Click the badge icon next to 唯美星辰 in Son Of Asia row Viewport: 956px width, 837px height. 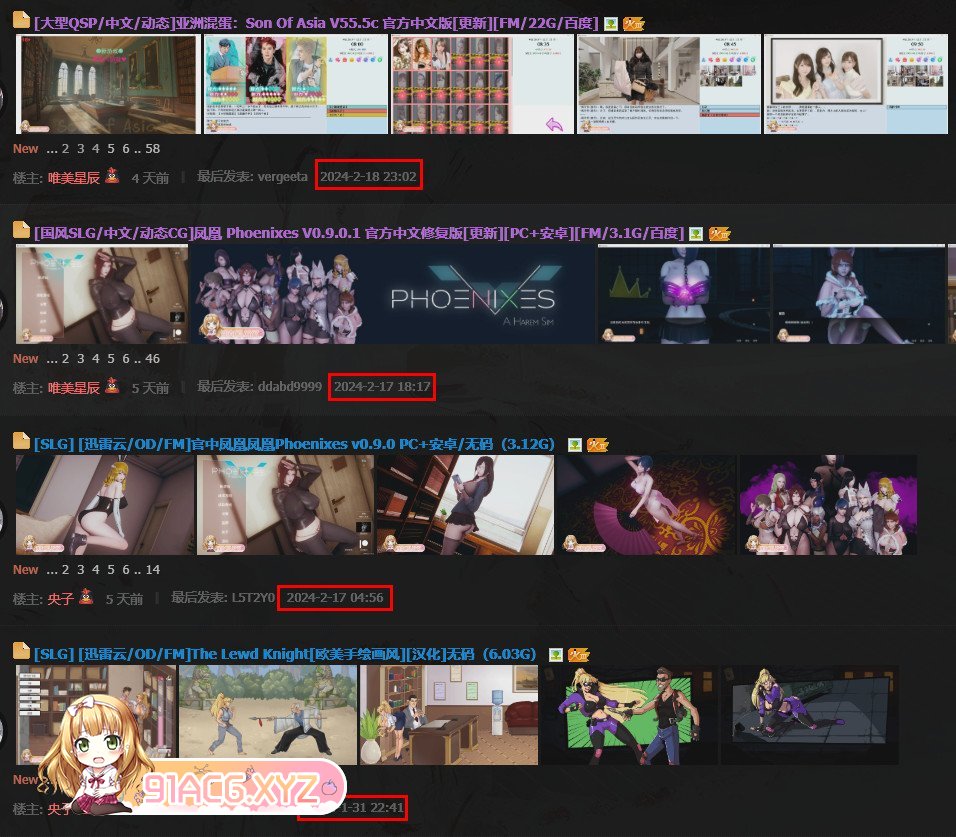click(x=112, y=177)
